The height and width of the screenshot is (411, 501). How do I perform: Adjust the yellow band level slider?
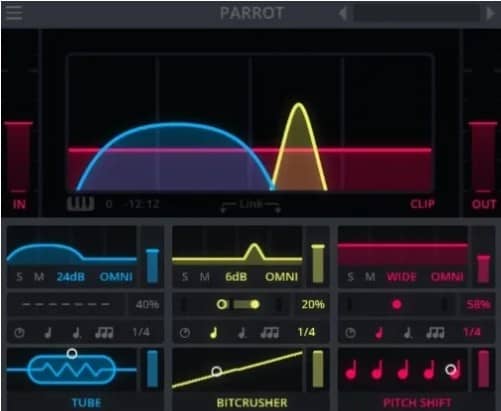click(318, 263)
